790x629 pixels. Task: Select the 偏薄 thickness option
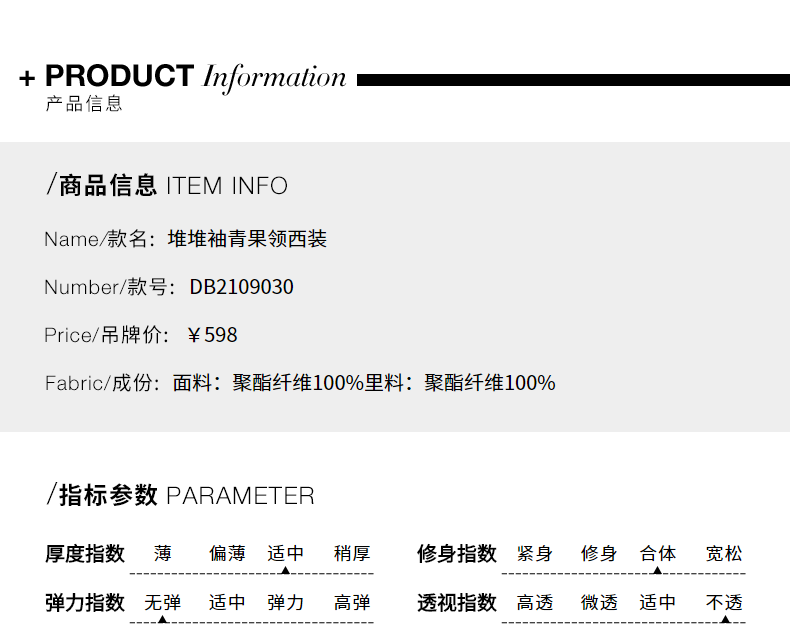(x=227, y=553)
